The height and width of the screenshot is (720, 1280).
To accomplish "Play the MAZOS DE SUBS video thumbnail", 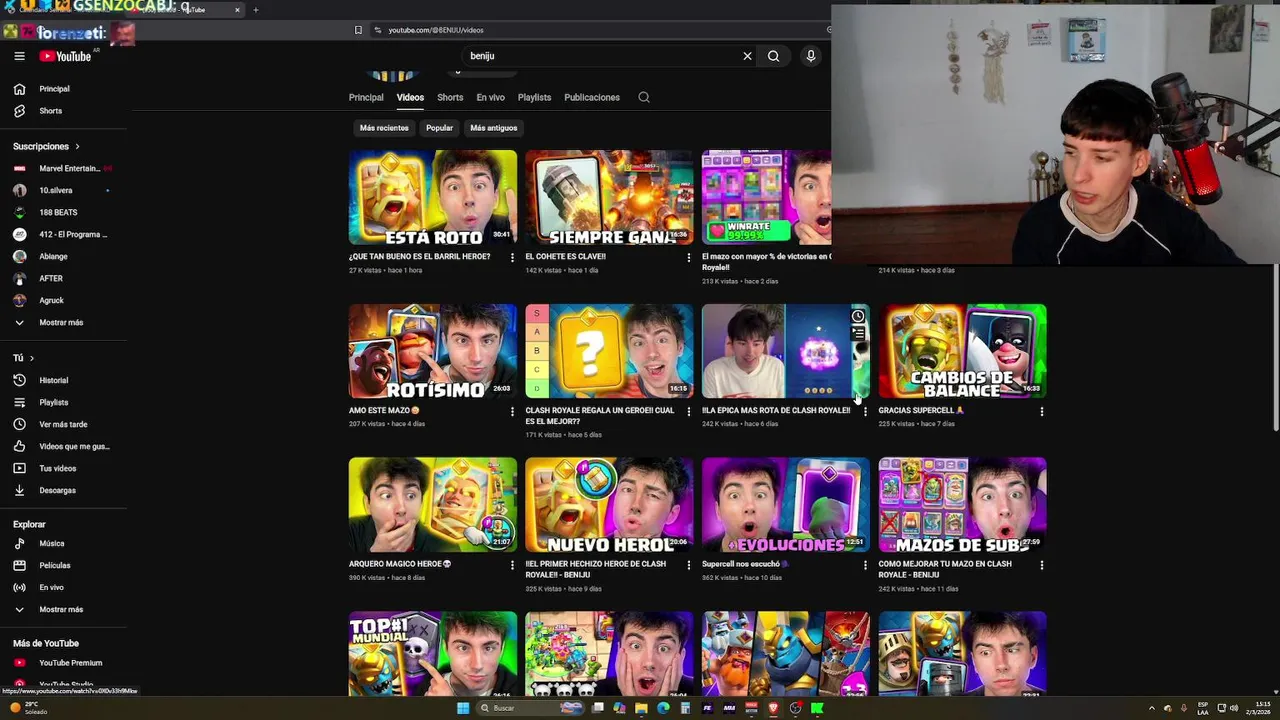I will coord(962,505).
